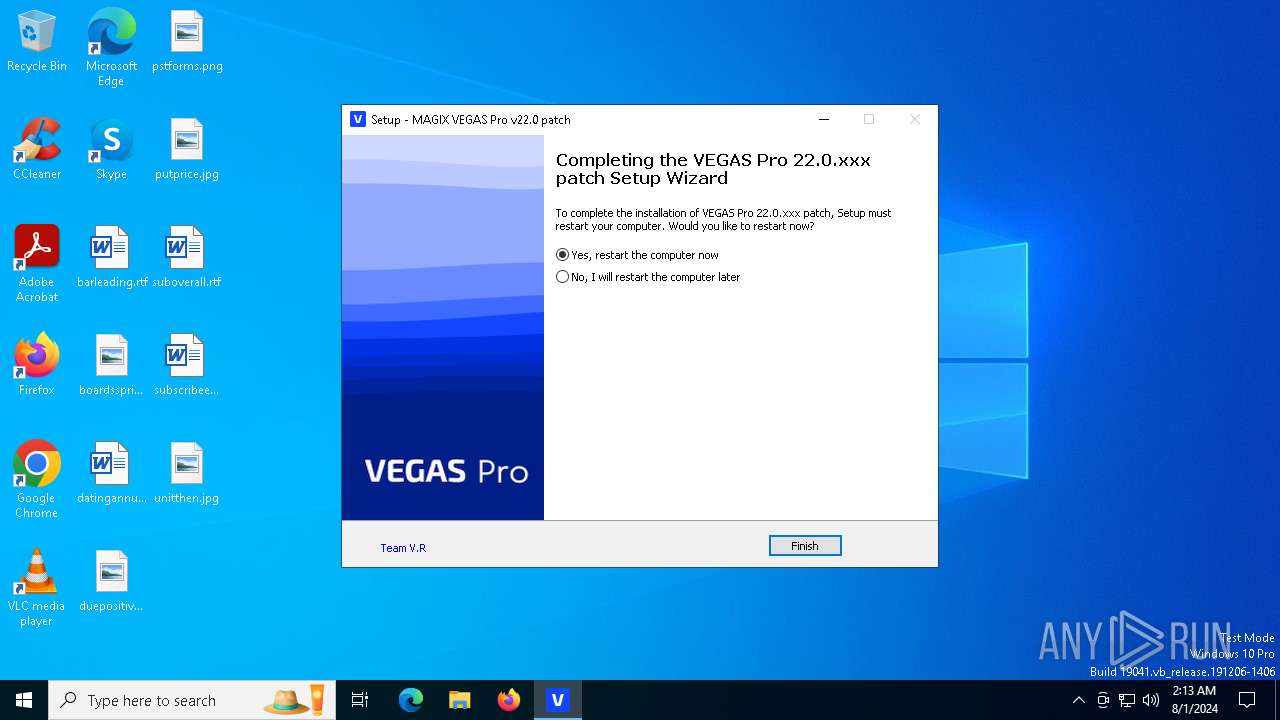
Task: Open Task View from taskbar
Action: pyautogui.click(x=360, y=700)
